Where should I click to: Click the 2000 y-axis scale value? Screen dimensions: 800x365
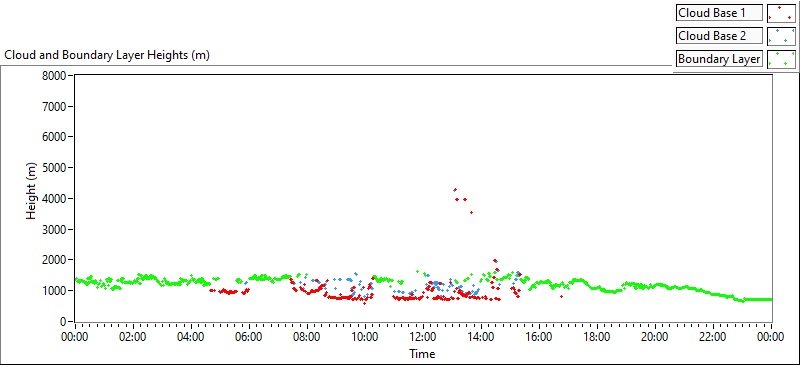(x=54, y=260)
